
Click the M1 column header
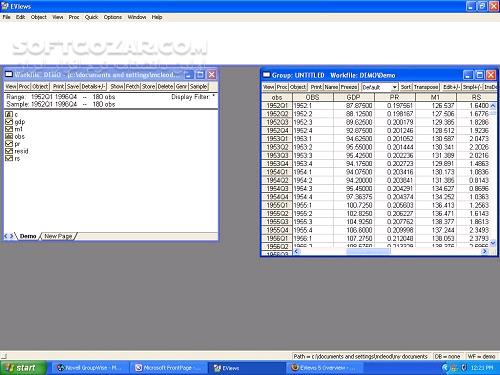pyautogui.click(x=436, y=97)
